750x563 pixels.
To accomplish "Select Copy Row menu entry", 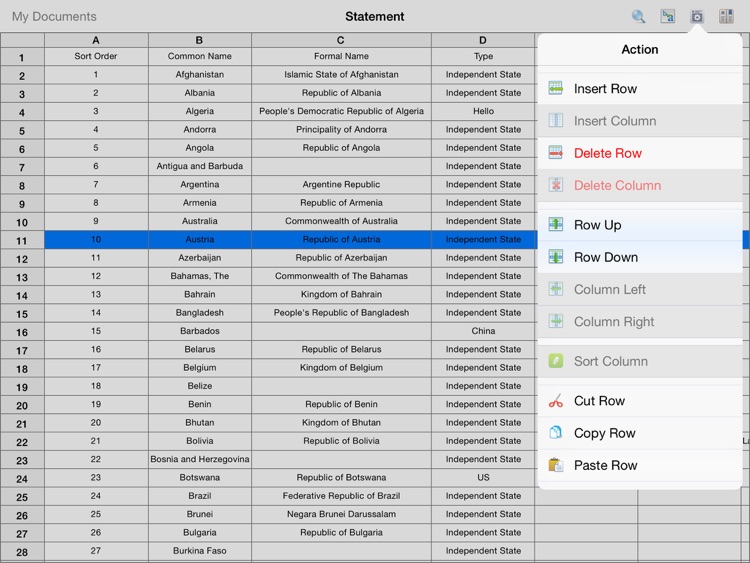I will 640,433.
